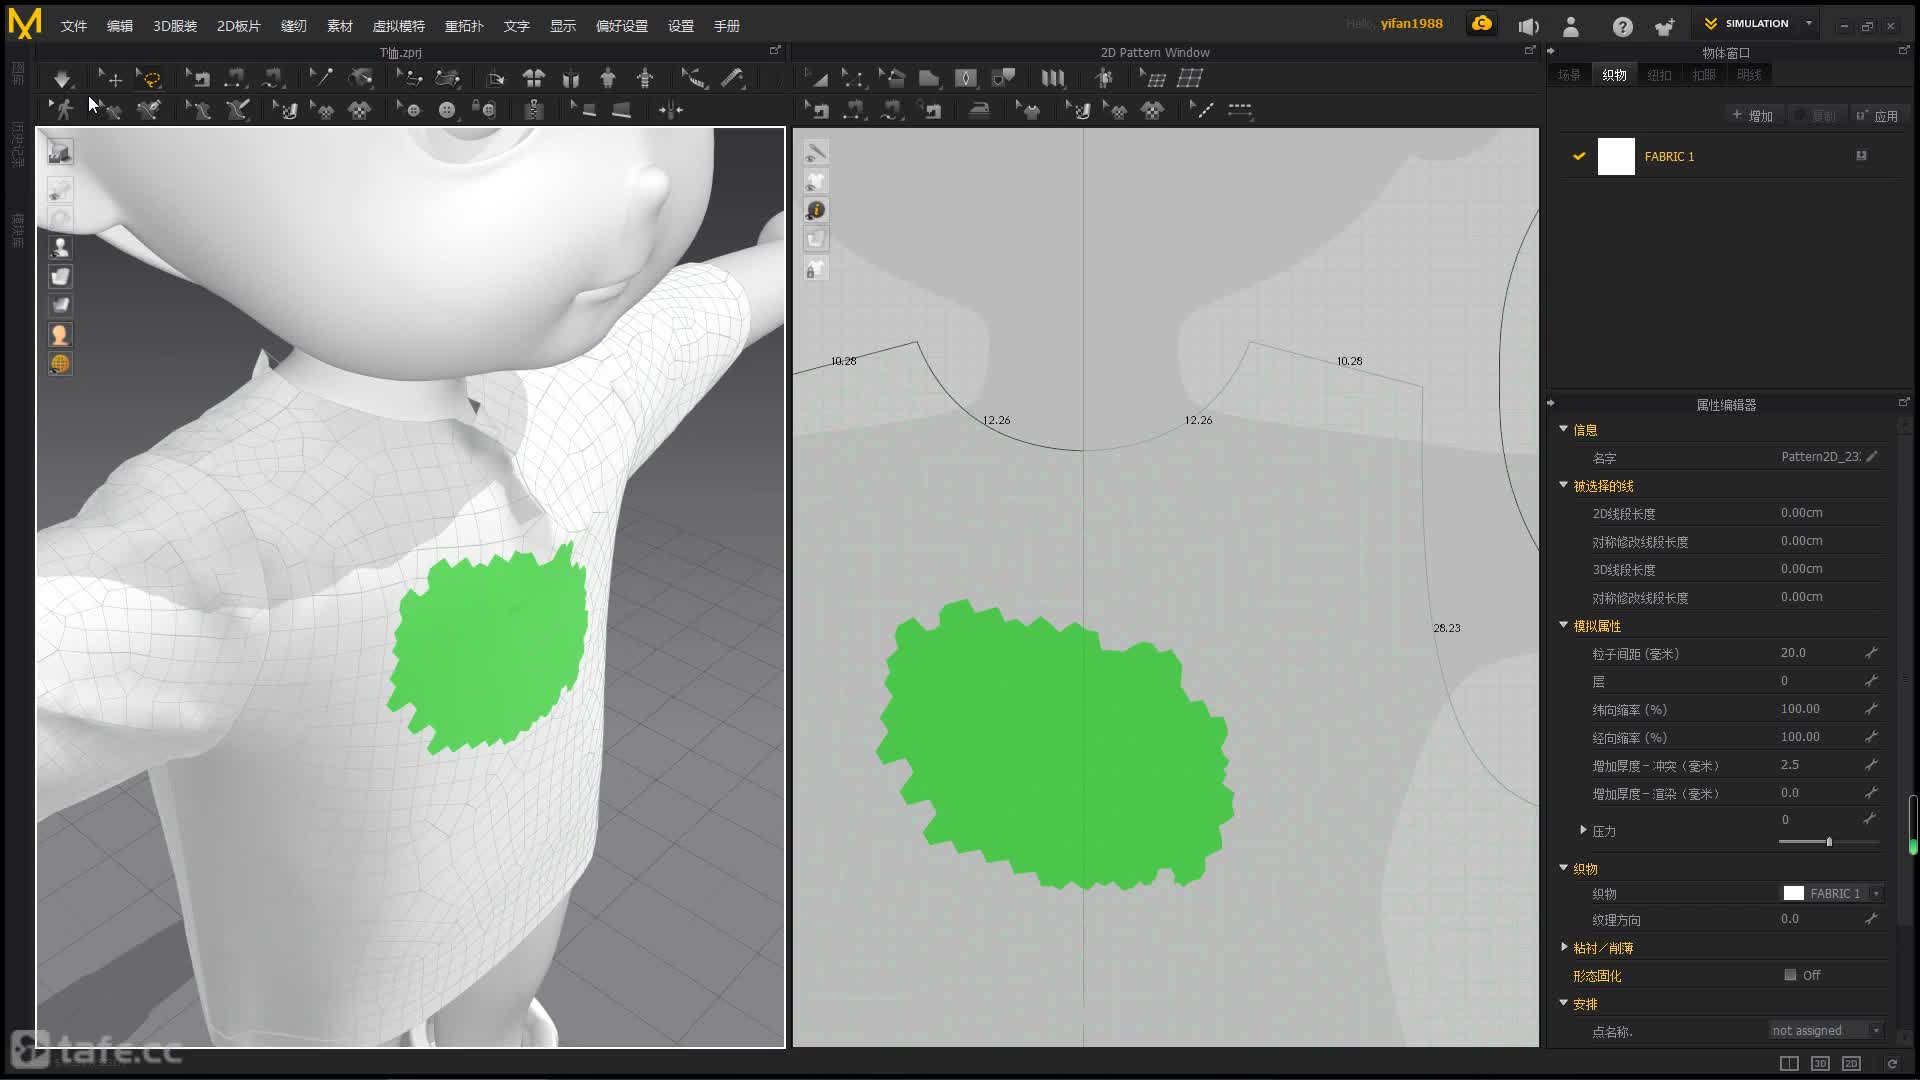Click the 增加 add fabric button
The image size is (1920, 1080).
(1753, 116)
